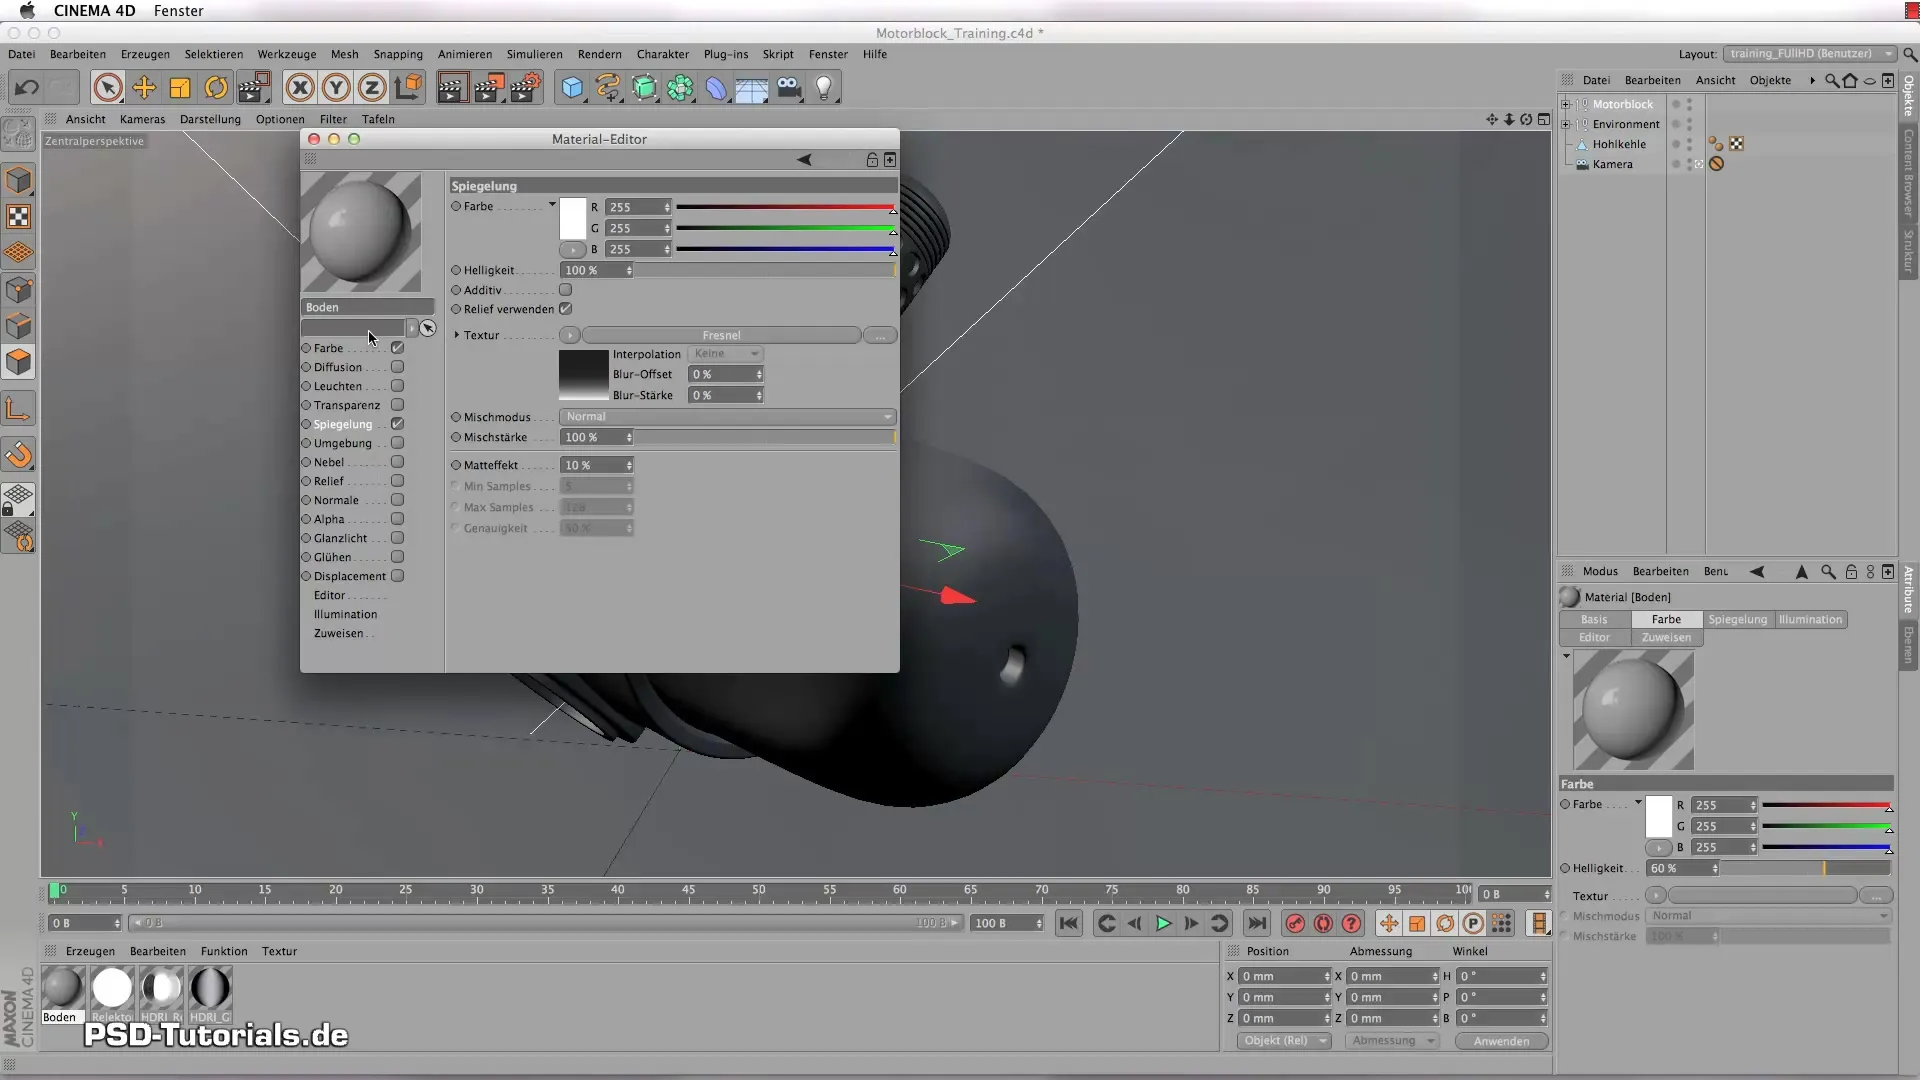Viewport: 1920px width, 1080px height.
Task: Open the Objekt (Rel) dropdown
Action: [1283, 1041]
